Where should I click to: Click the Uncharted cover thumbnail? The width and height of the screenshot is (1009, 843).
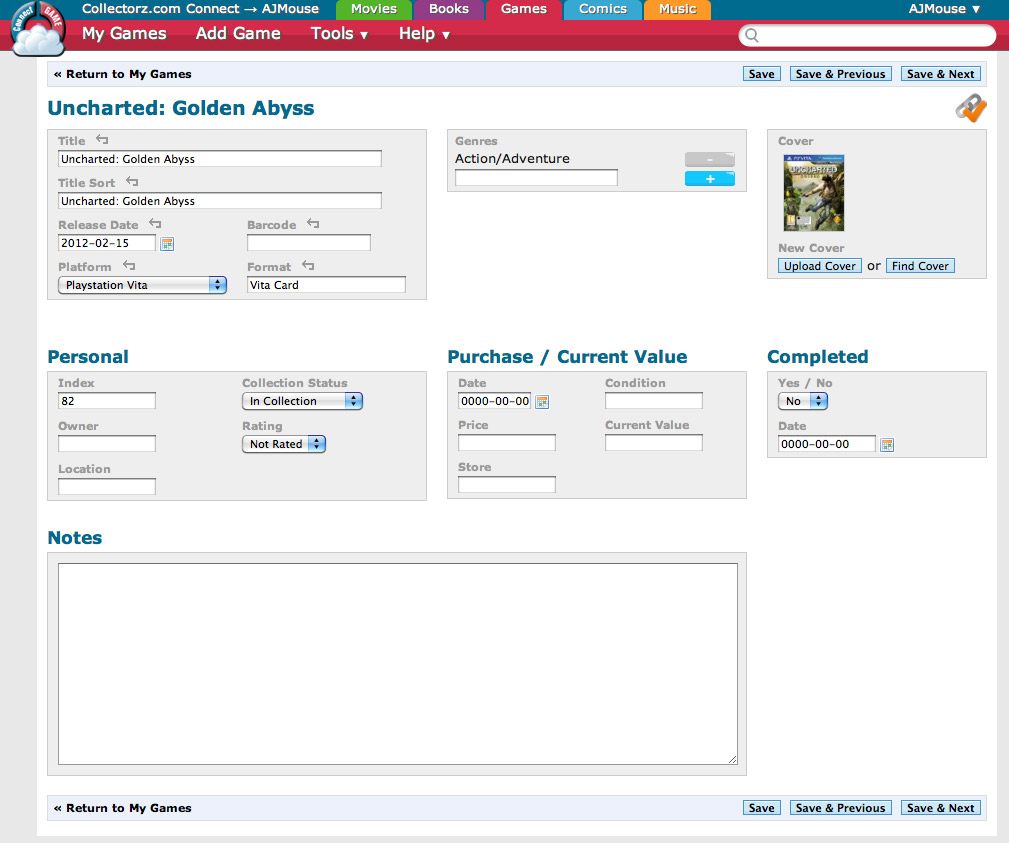point(814,193)
